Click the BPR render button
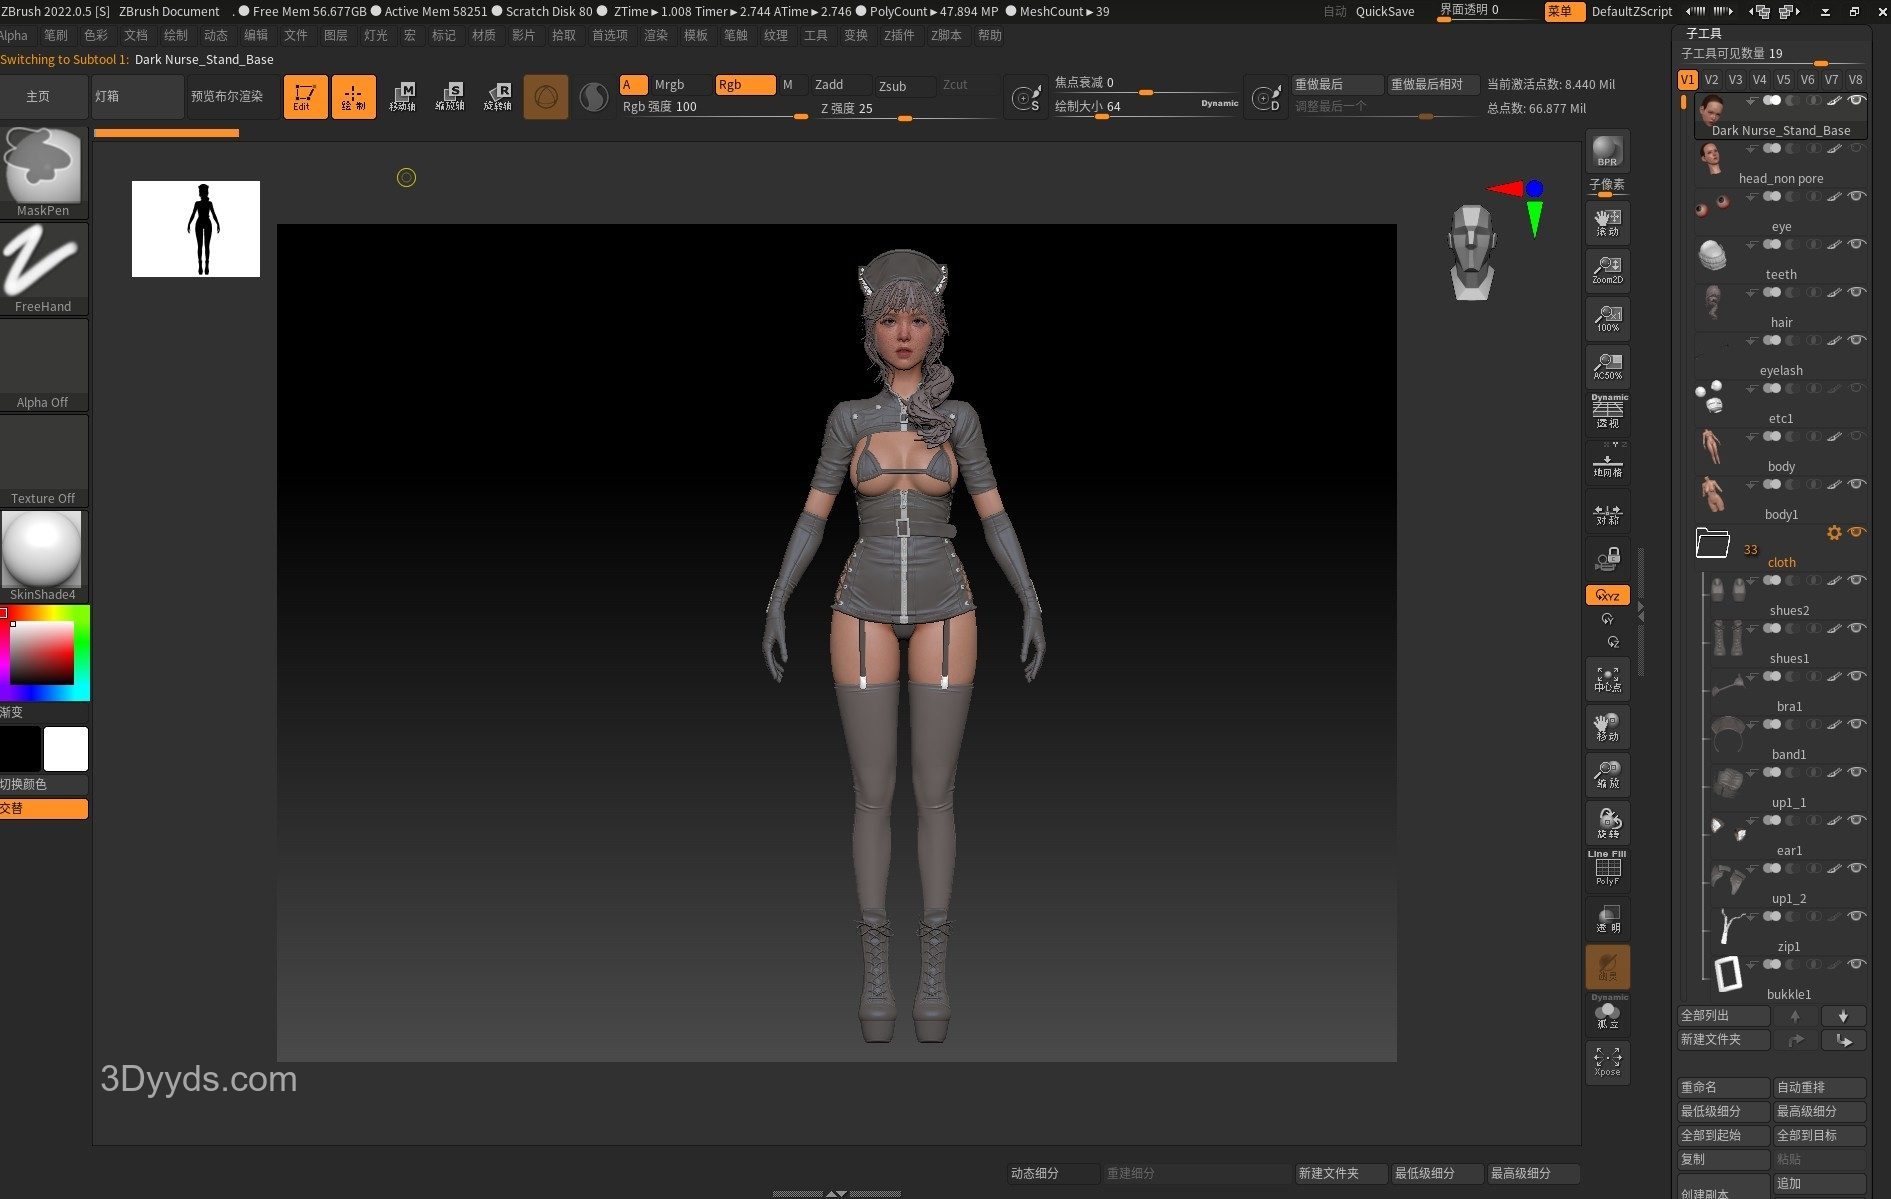This screenshot has width=1891, height=1199. pyautogui.click(x=1607, y=151)
